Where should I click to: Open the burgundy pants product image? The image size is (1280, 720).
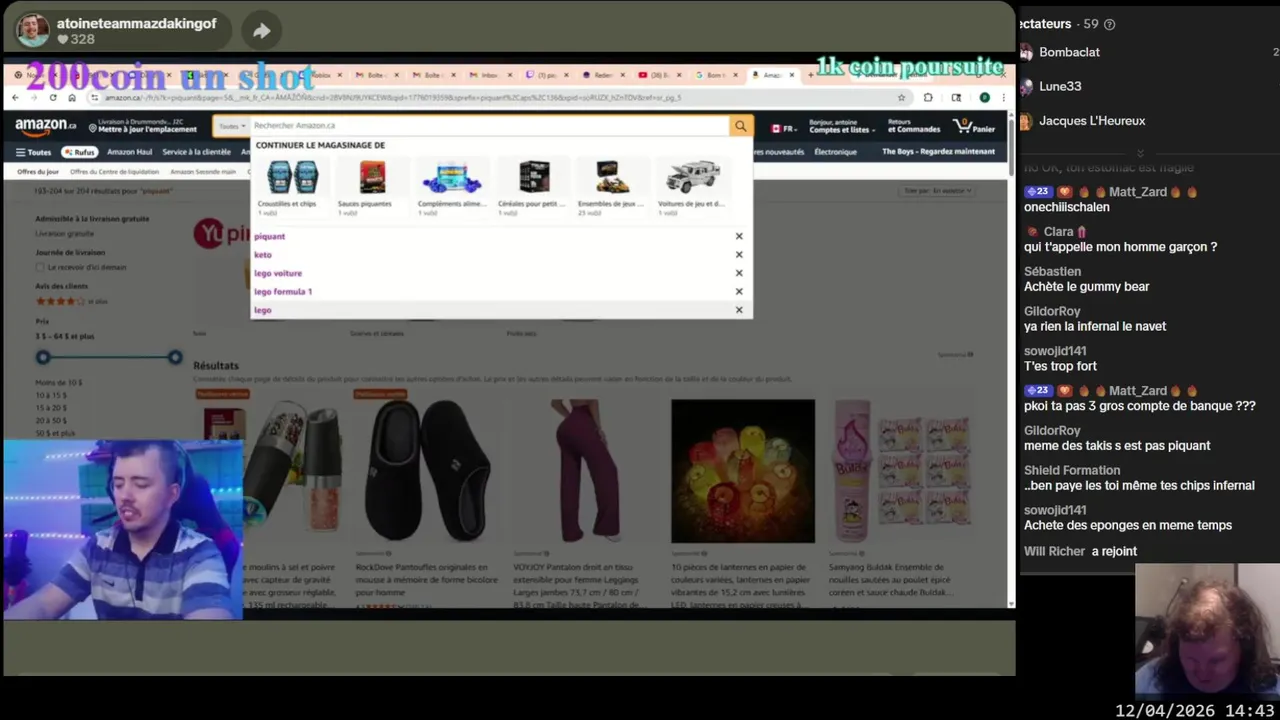[x=585, y=471]
